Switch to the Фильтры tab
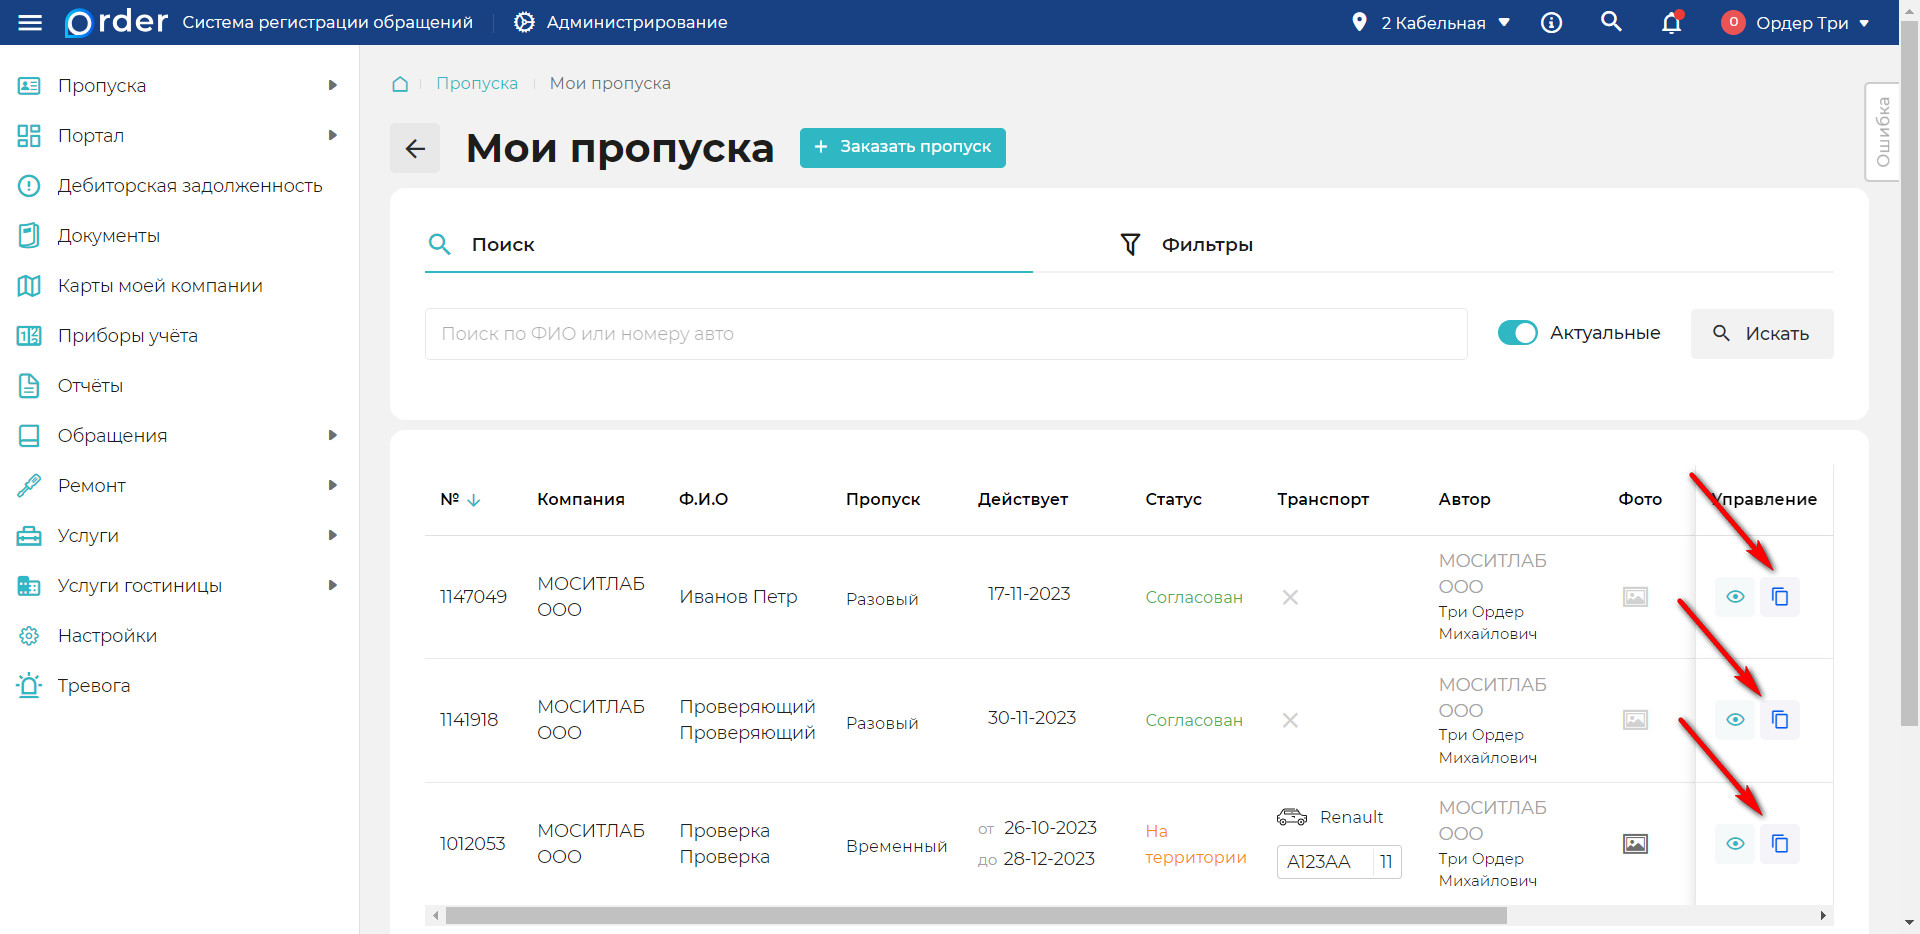Screen dimensions: 1920x934 [x=1207, y=243]
